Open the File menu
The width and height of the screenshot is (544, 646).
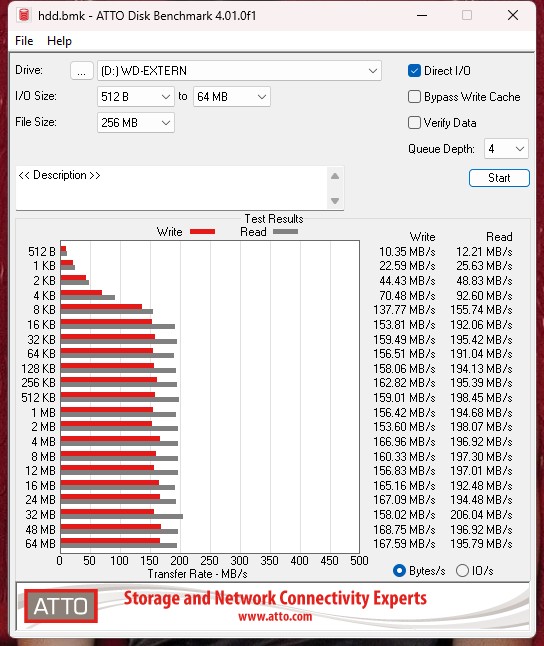24,41
